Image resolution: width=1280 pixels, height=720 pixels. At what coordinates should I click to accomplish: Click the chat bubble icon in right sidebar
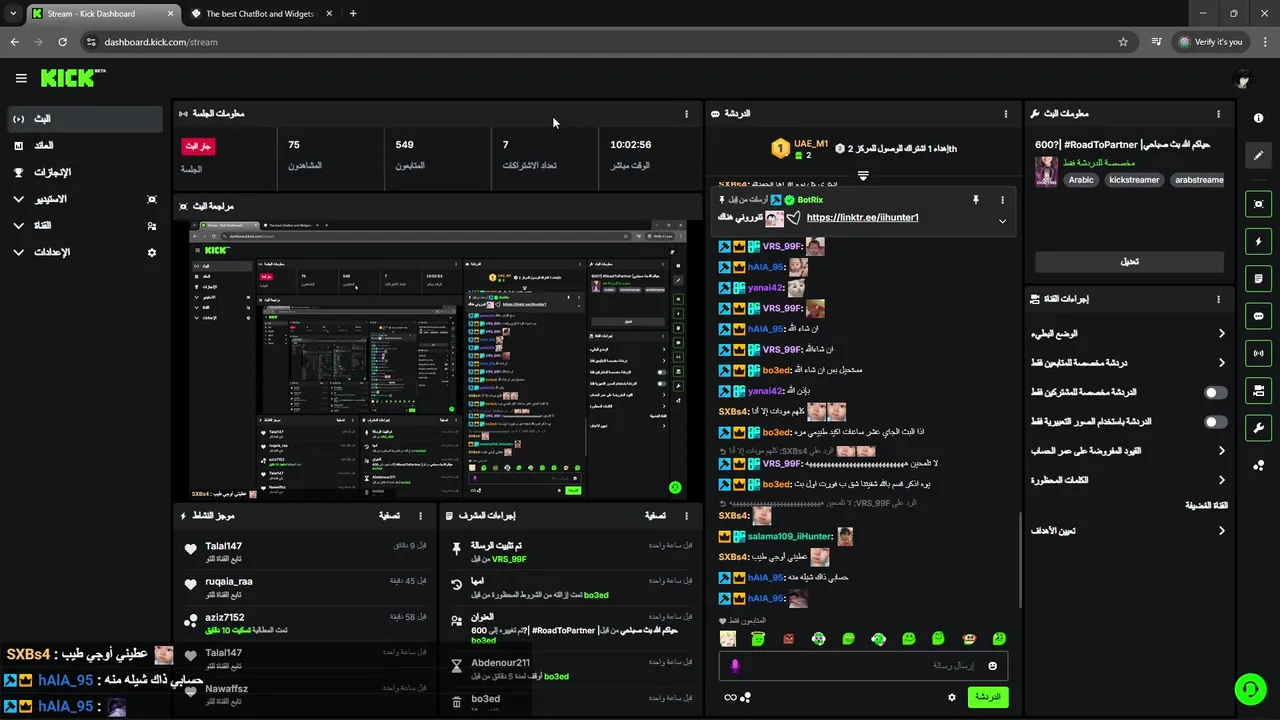click(x=1258, y=316)
